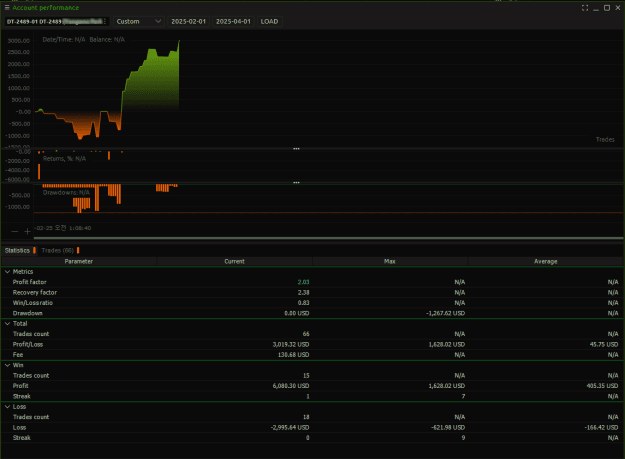Switch to the Statistics tab
625x459 pixels.
(17, 250)
